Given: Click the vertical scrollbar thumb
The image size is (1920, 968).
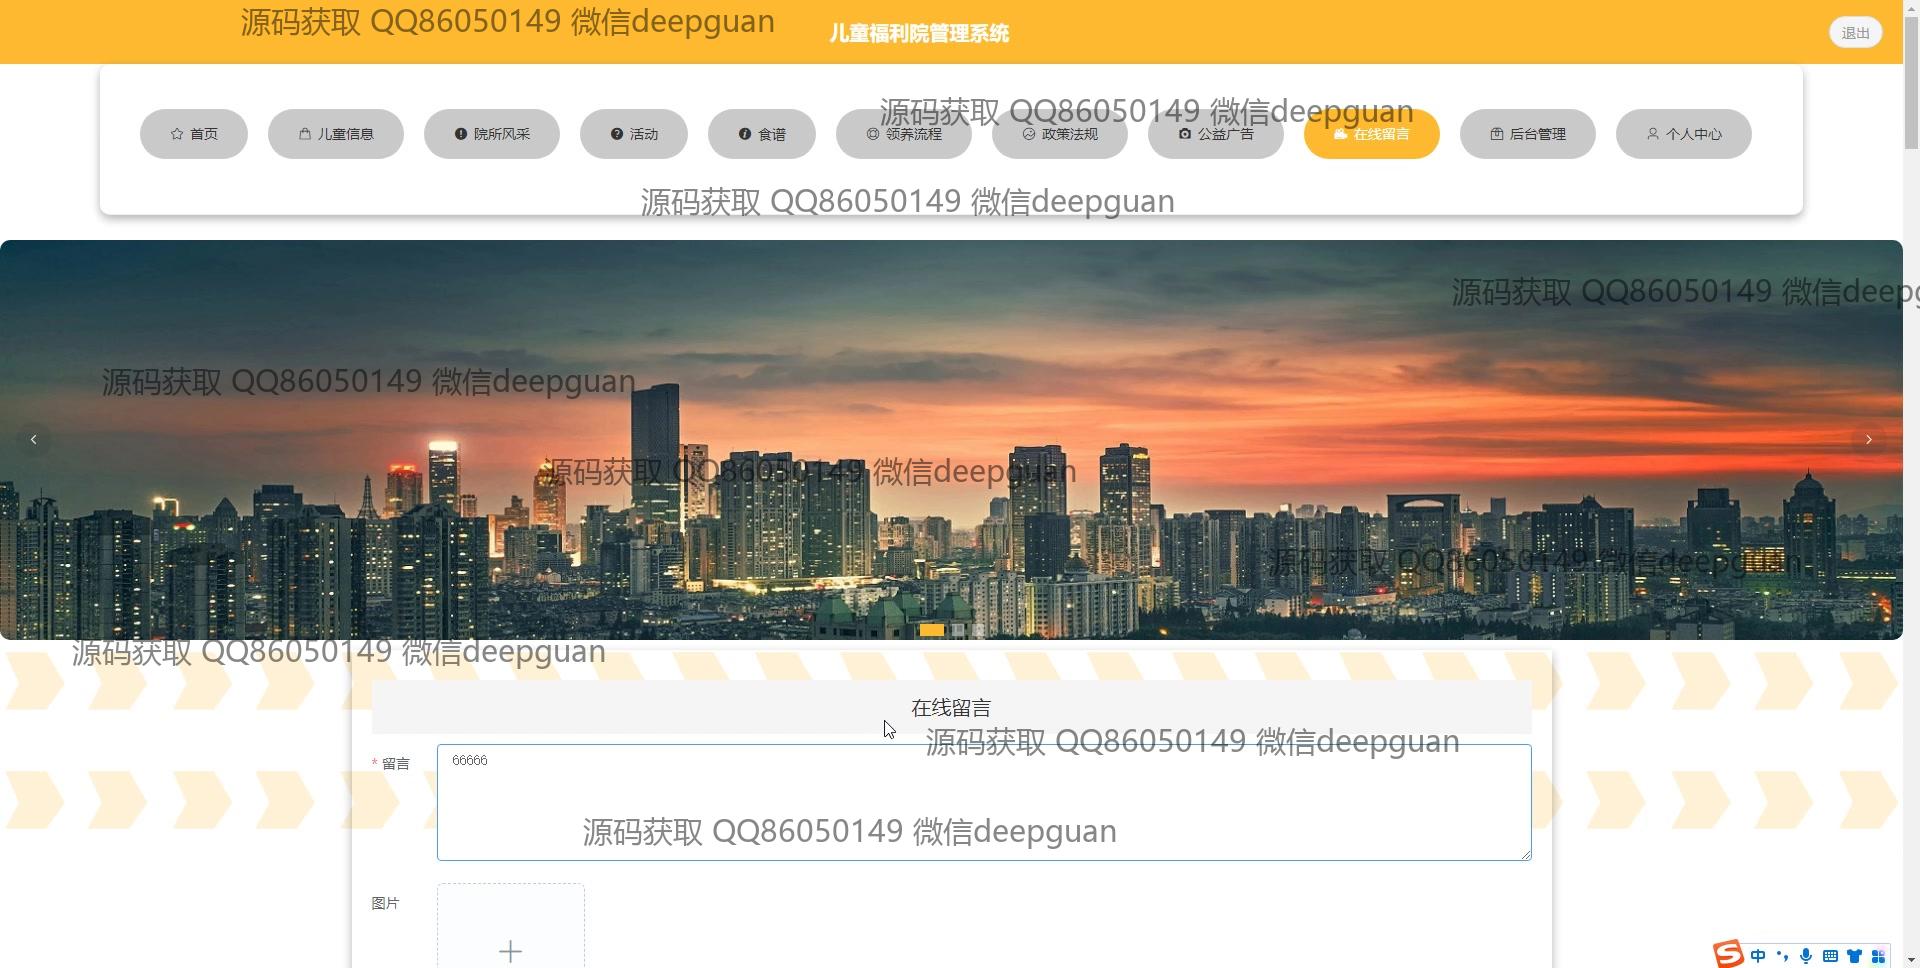Looking at the screenshot, I should 1911,84.
